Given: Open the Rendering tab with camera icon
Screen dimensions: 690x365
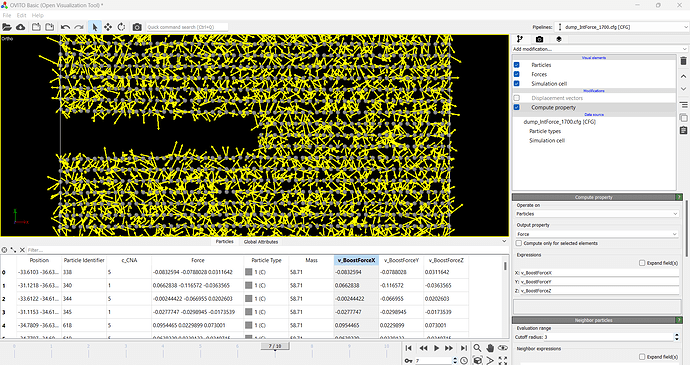Looking at the screenshot, I should click(x=539, y=39).
